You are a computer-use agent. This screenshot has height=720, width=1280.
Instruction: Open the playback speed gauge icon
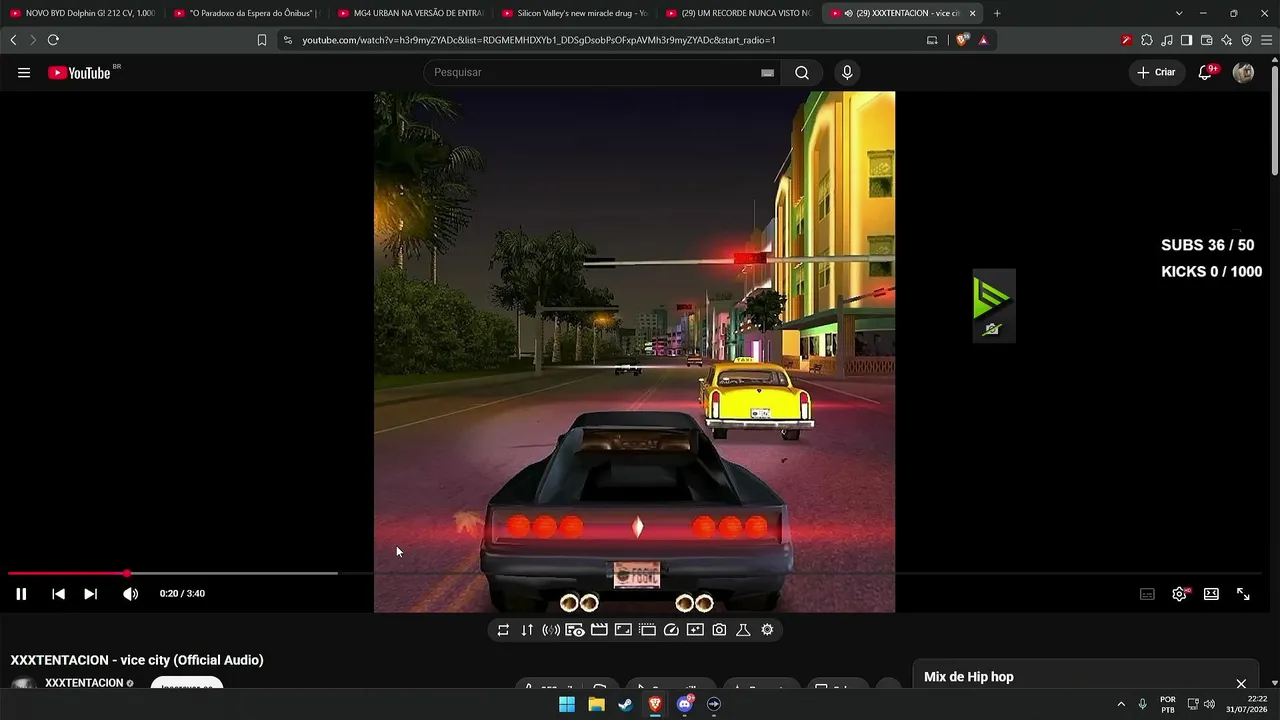coord(671,630)
